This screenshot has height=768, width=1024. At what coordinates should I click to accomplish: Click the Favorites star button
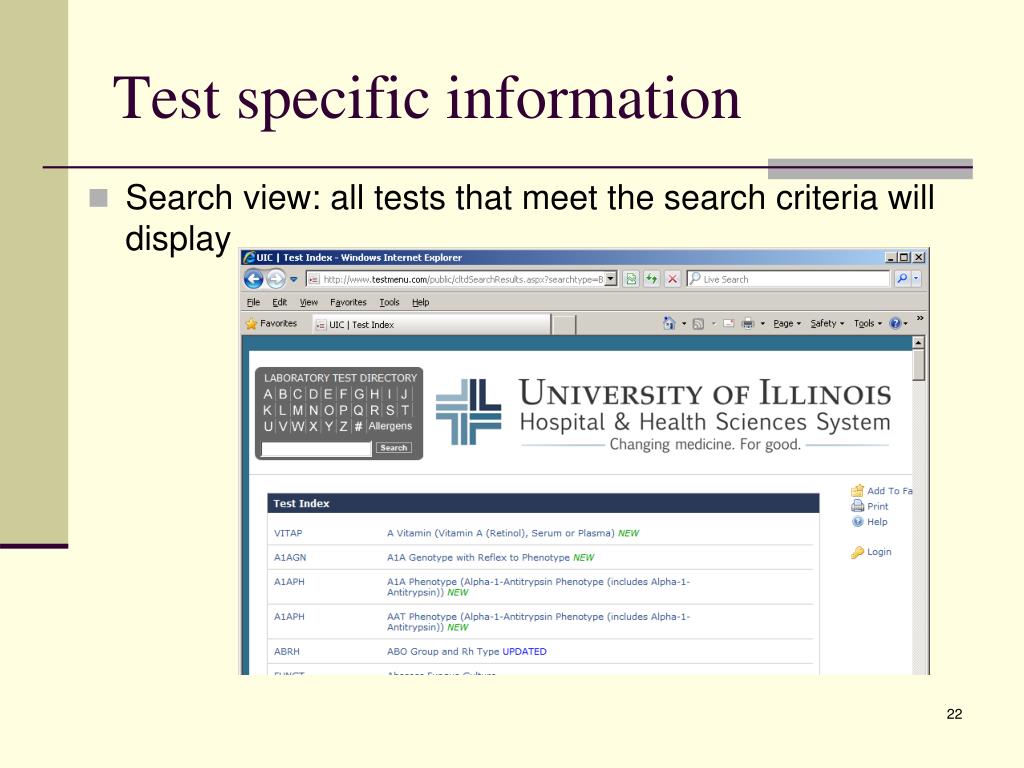[271, 323]
